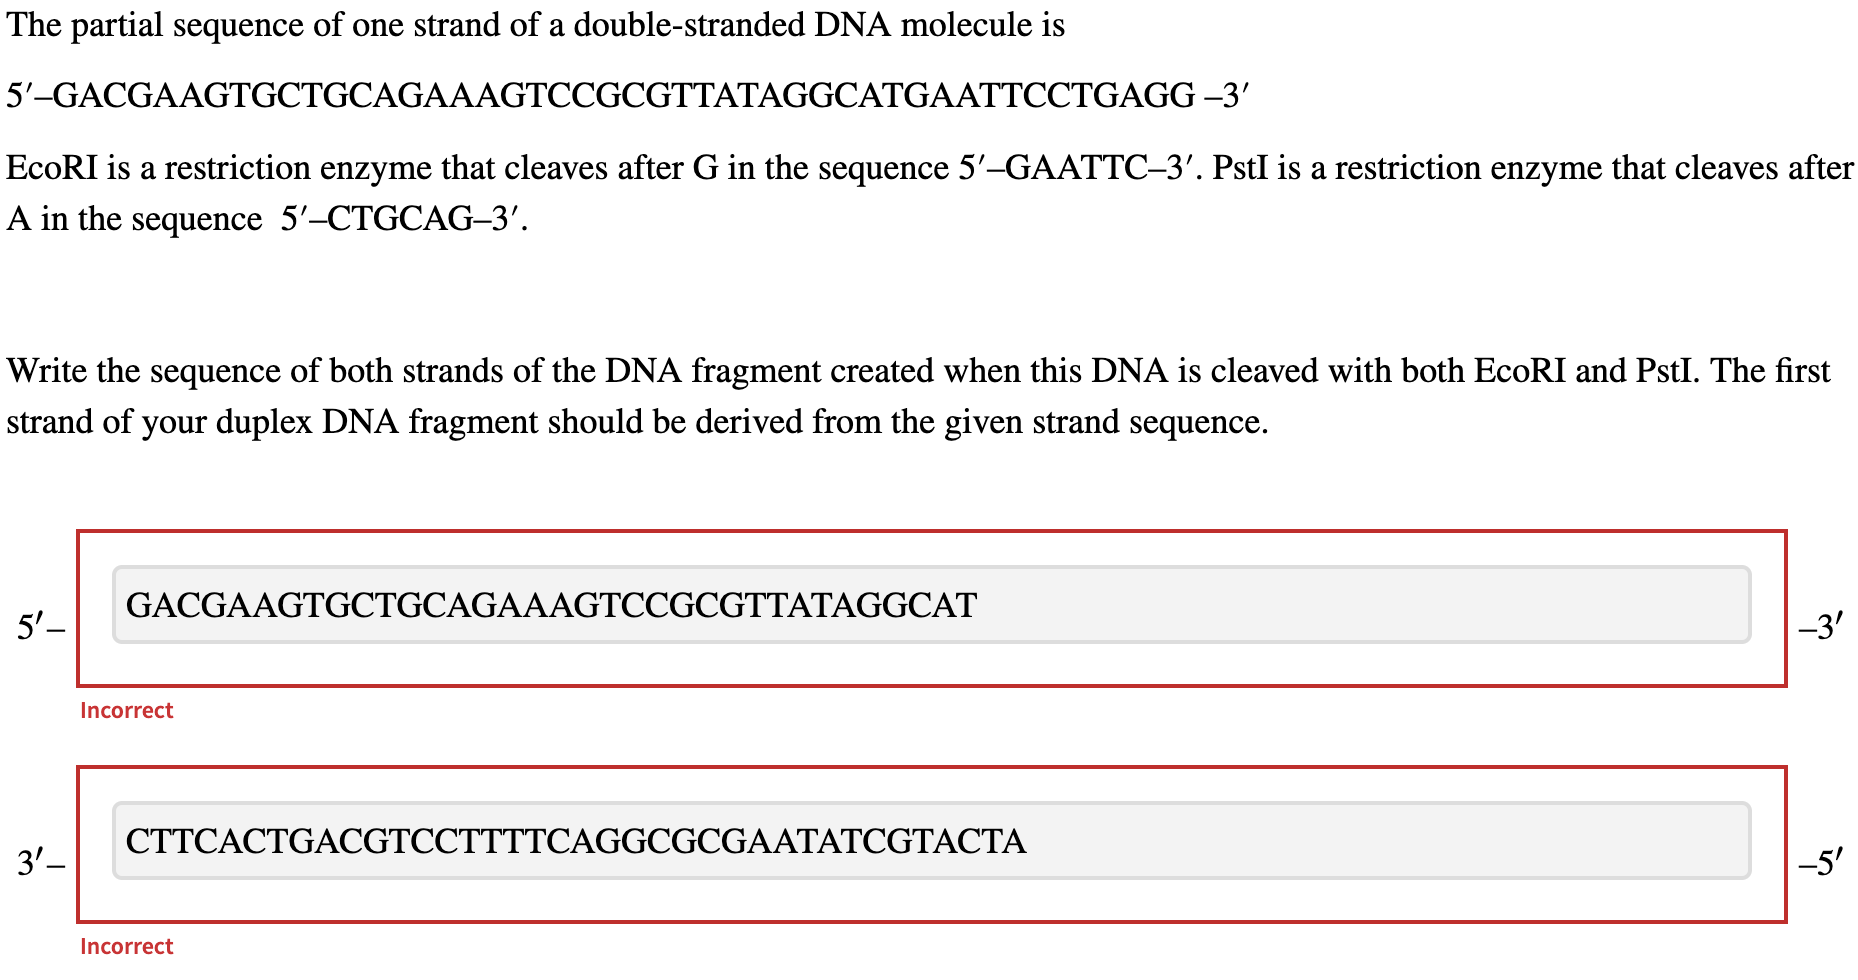Click the red border of the bottom answer box
Screen dimensions: 1858x980
tap(930, 768)
